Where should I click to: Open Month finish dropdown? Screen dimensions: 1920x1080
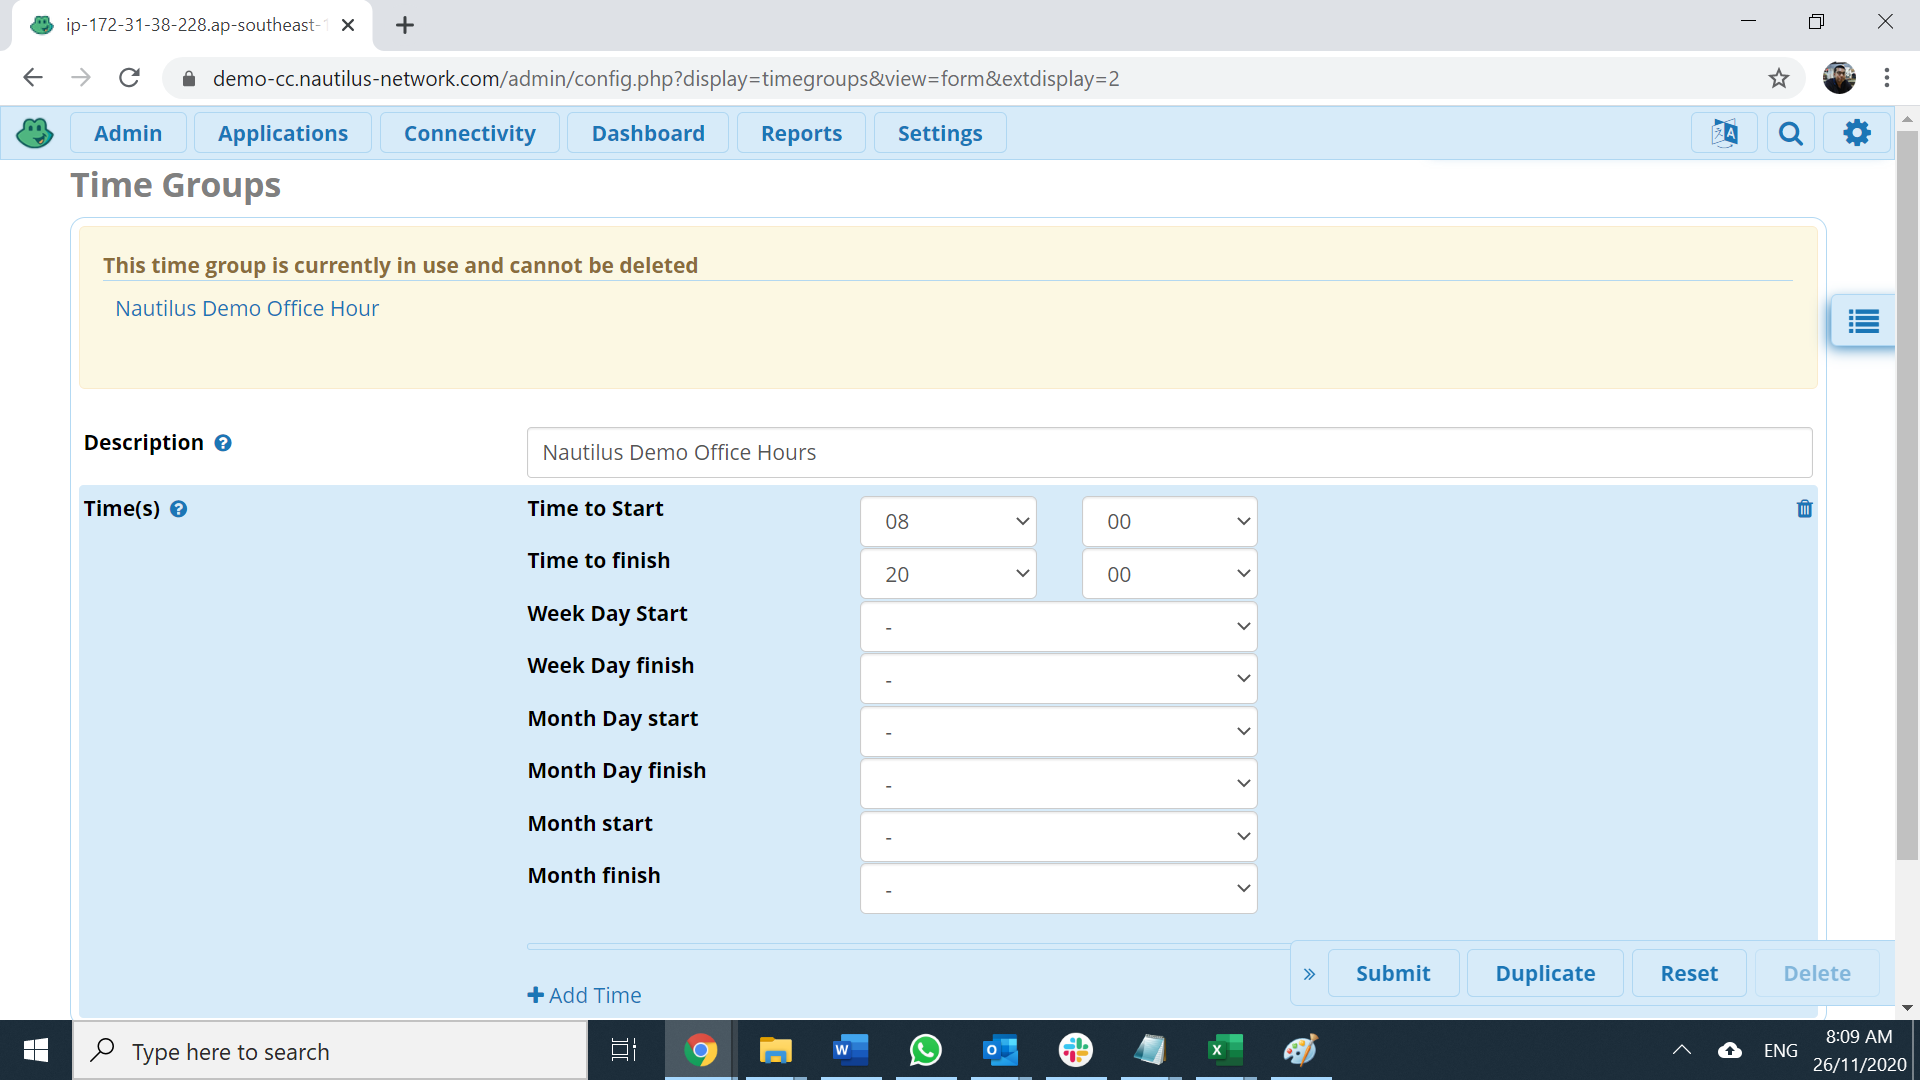point(1058,889)
